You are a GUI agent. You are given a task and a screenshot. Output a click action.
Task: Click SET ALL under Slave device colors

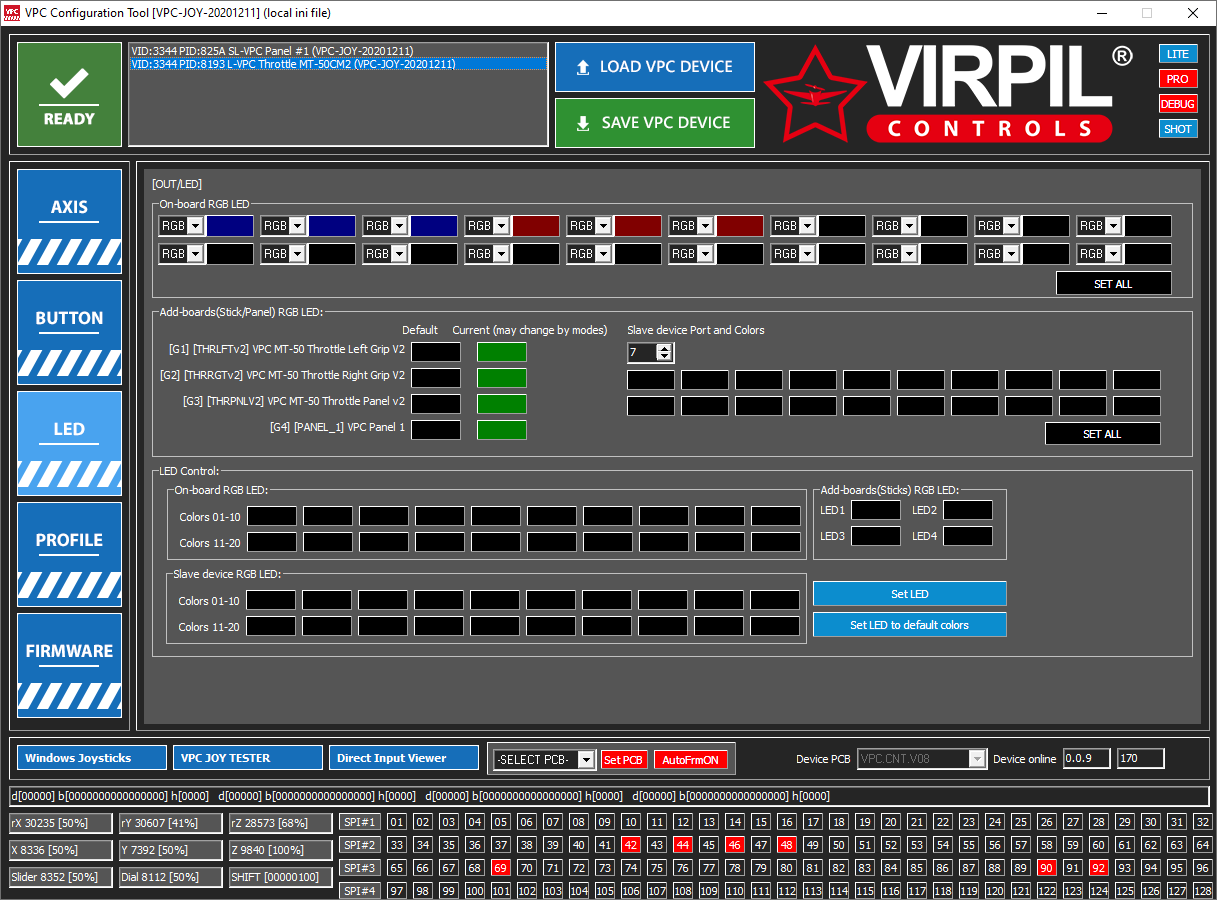pos(1102,434)
